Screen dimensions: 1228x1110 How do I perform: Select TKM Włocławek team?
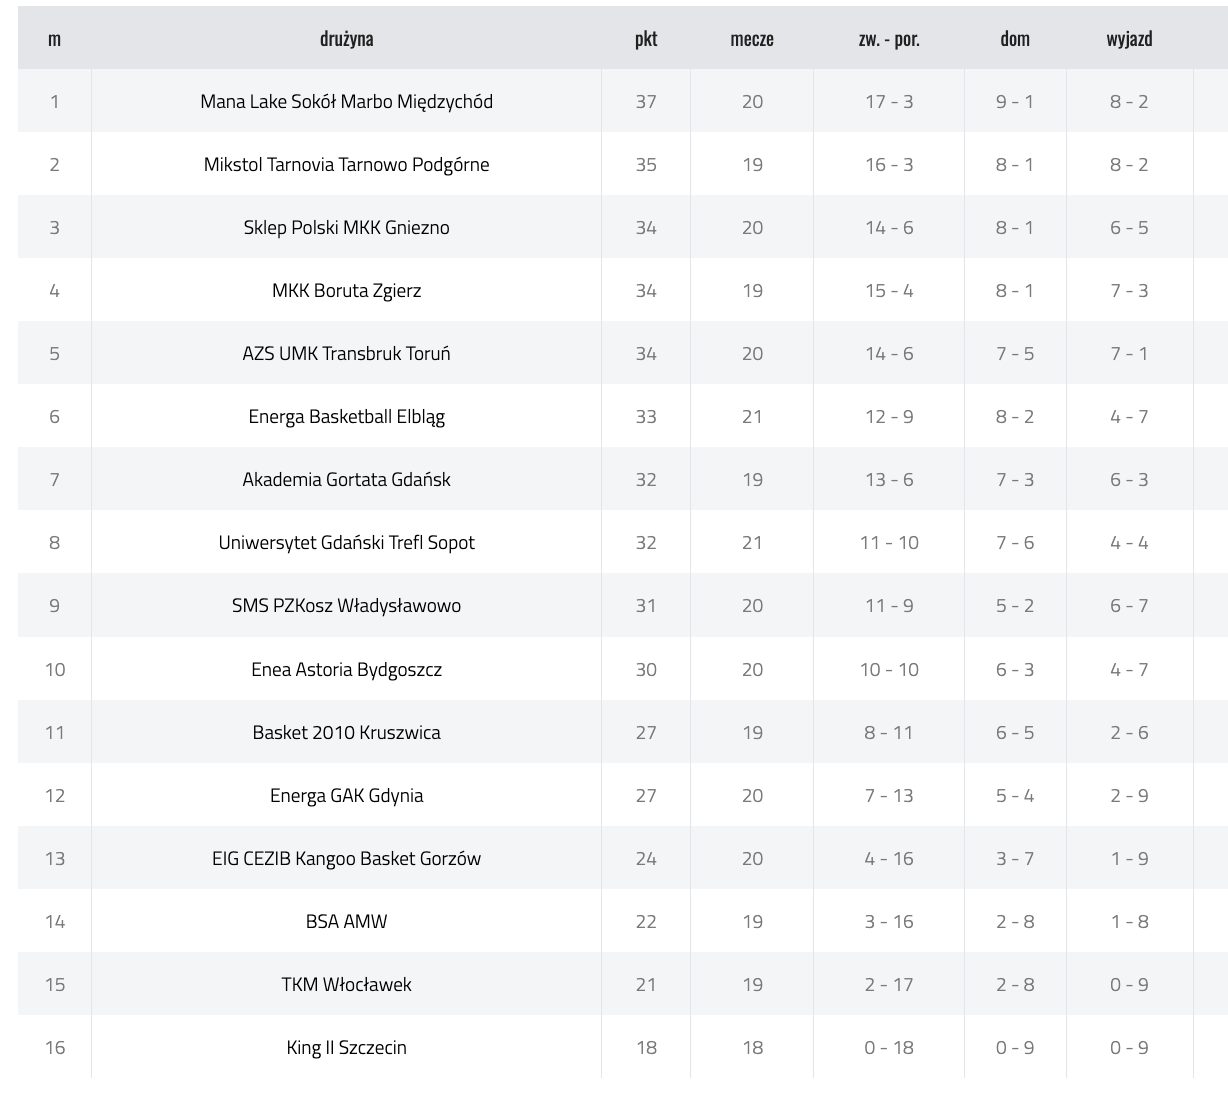[x=346, y=984]
